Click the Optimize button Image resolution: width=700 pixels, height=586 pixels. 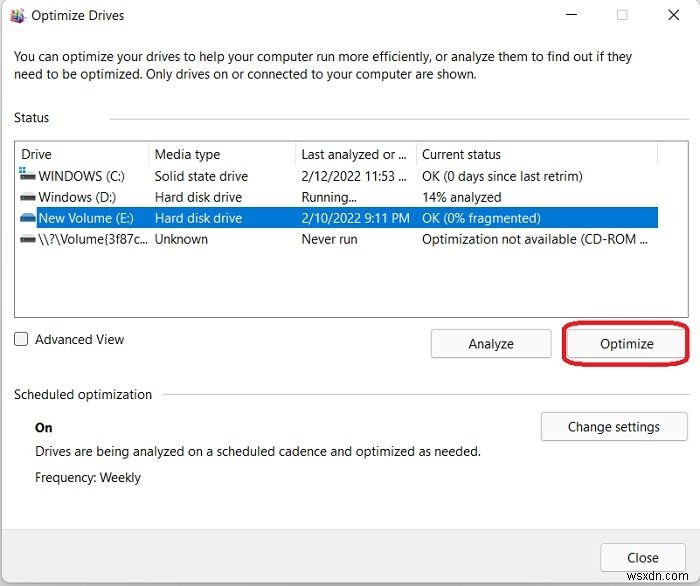click(x=626, y=344)
